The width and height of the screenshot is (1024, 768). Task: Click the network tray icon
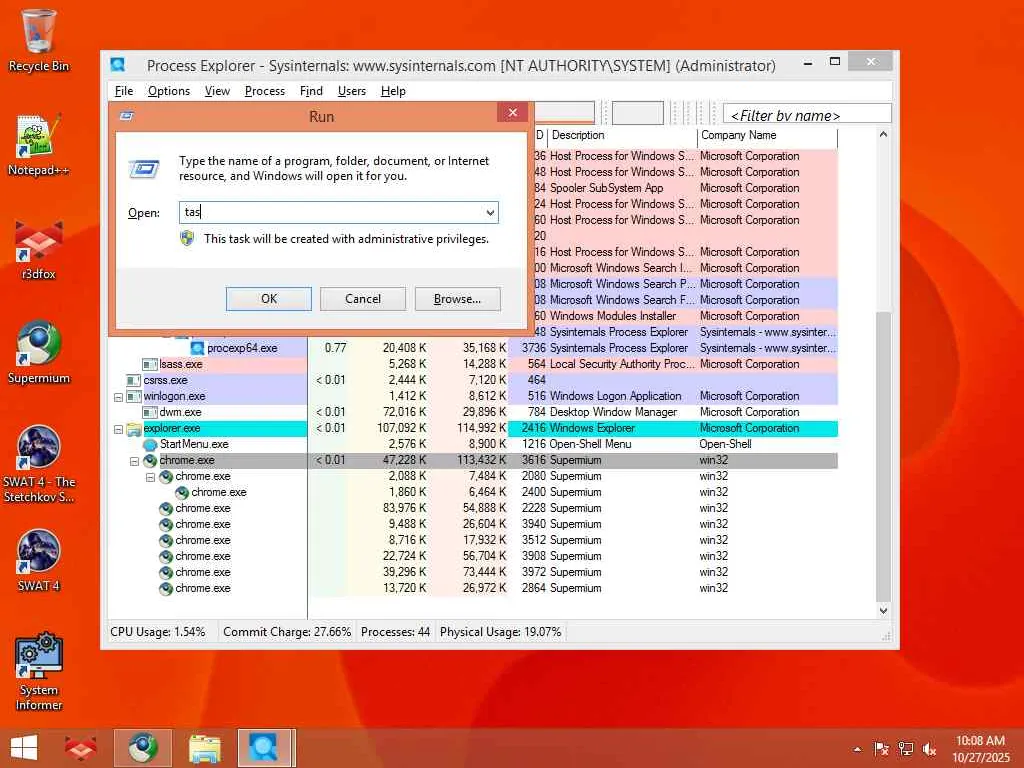[x=905, y=749]
